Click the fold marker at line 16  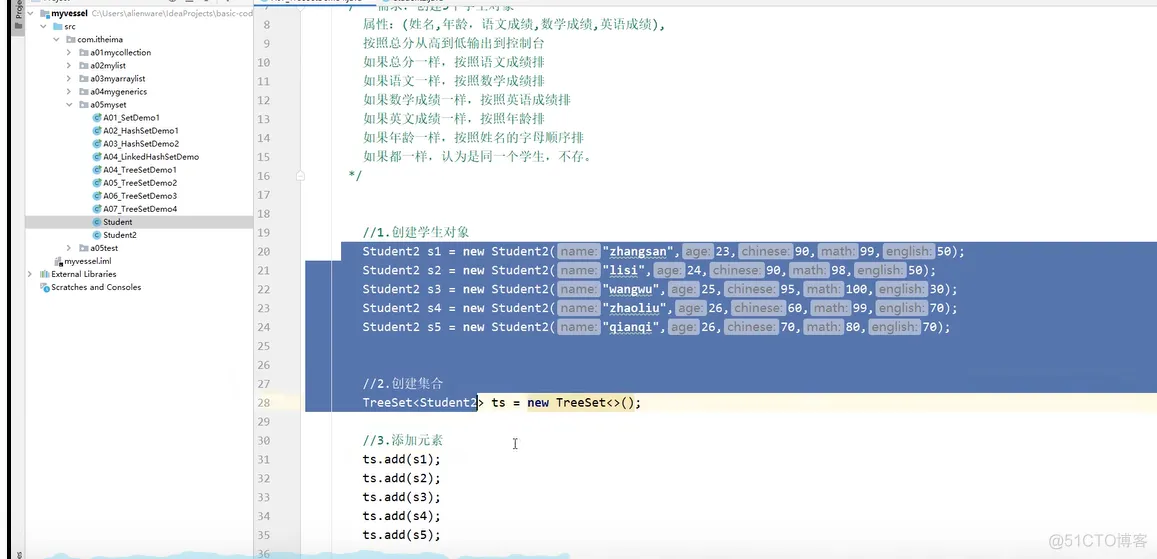(x=300, y=176)
